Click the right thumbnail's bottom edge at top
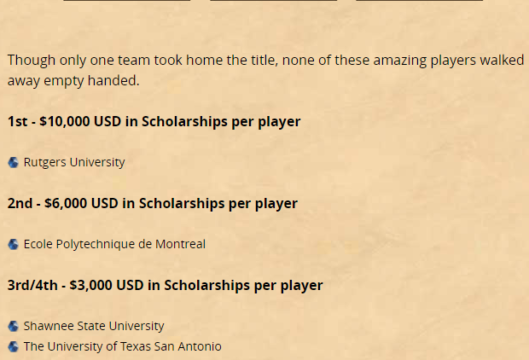 pyautogui.click(x=420, y=0)
